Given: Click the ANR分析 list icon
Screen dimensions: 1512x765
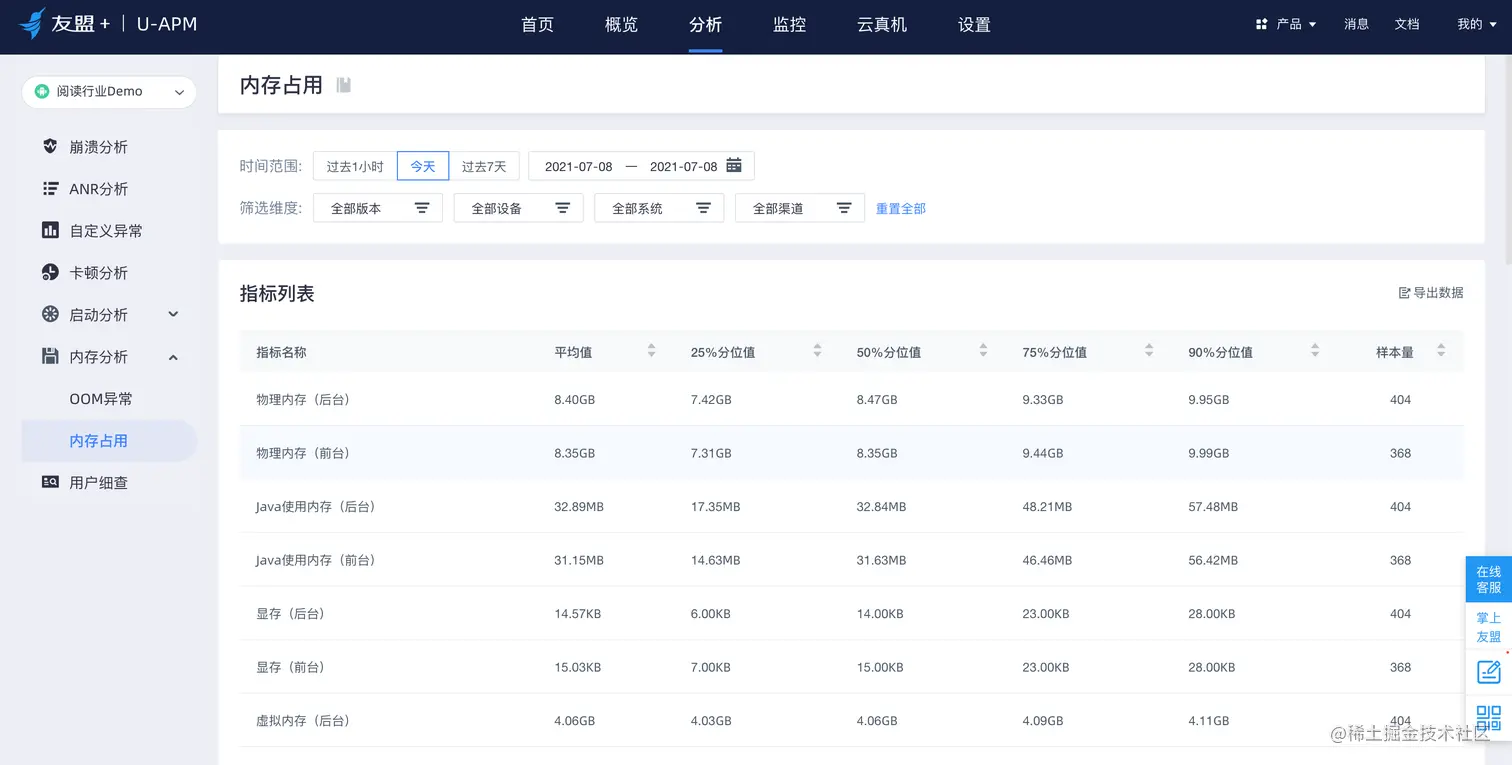Looking at the screenshot, I should click(x=50, y=188).
